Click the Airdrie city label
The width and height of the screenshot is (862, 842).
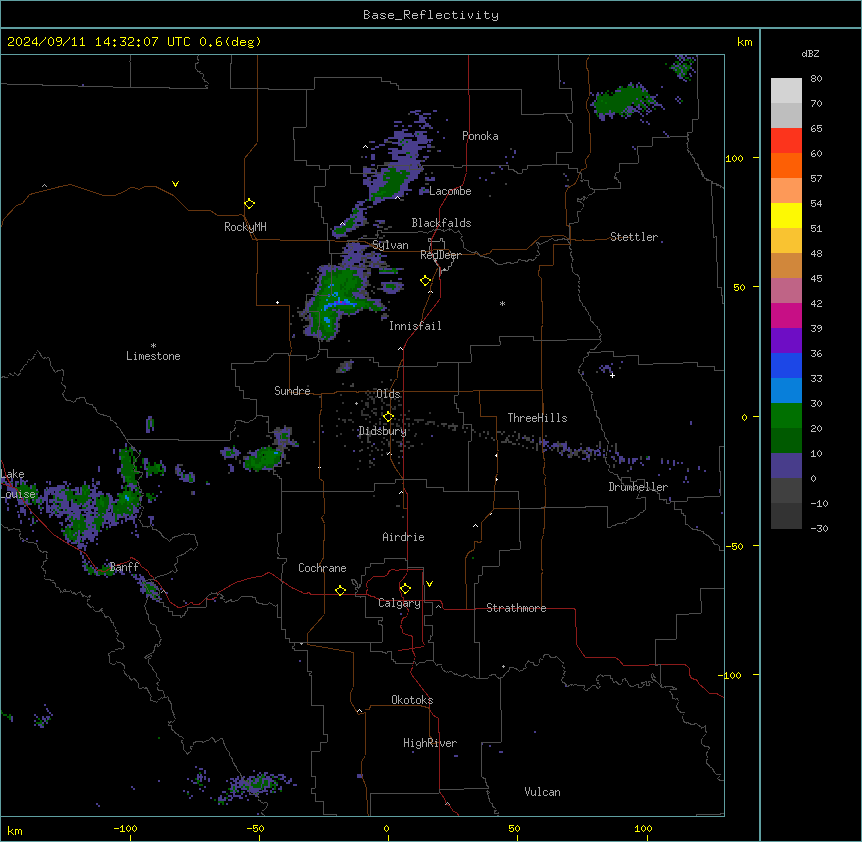[403, 537]
